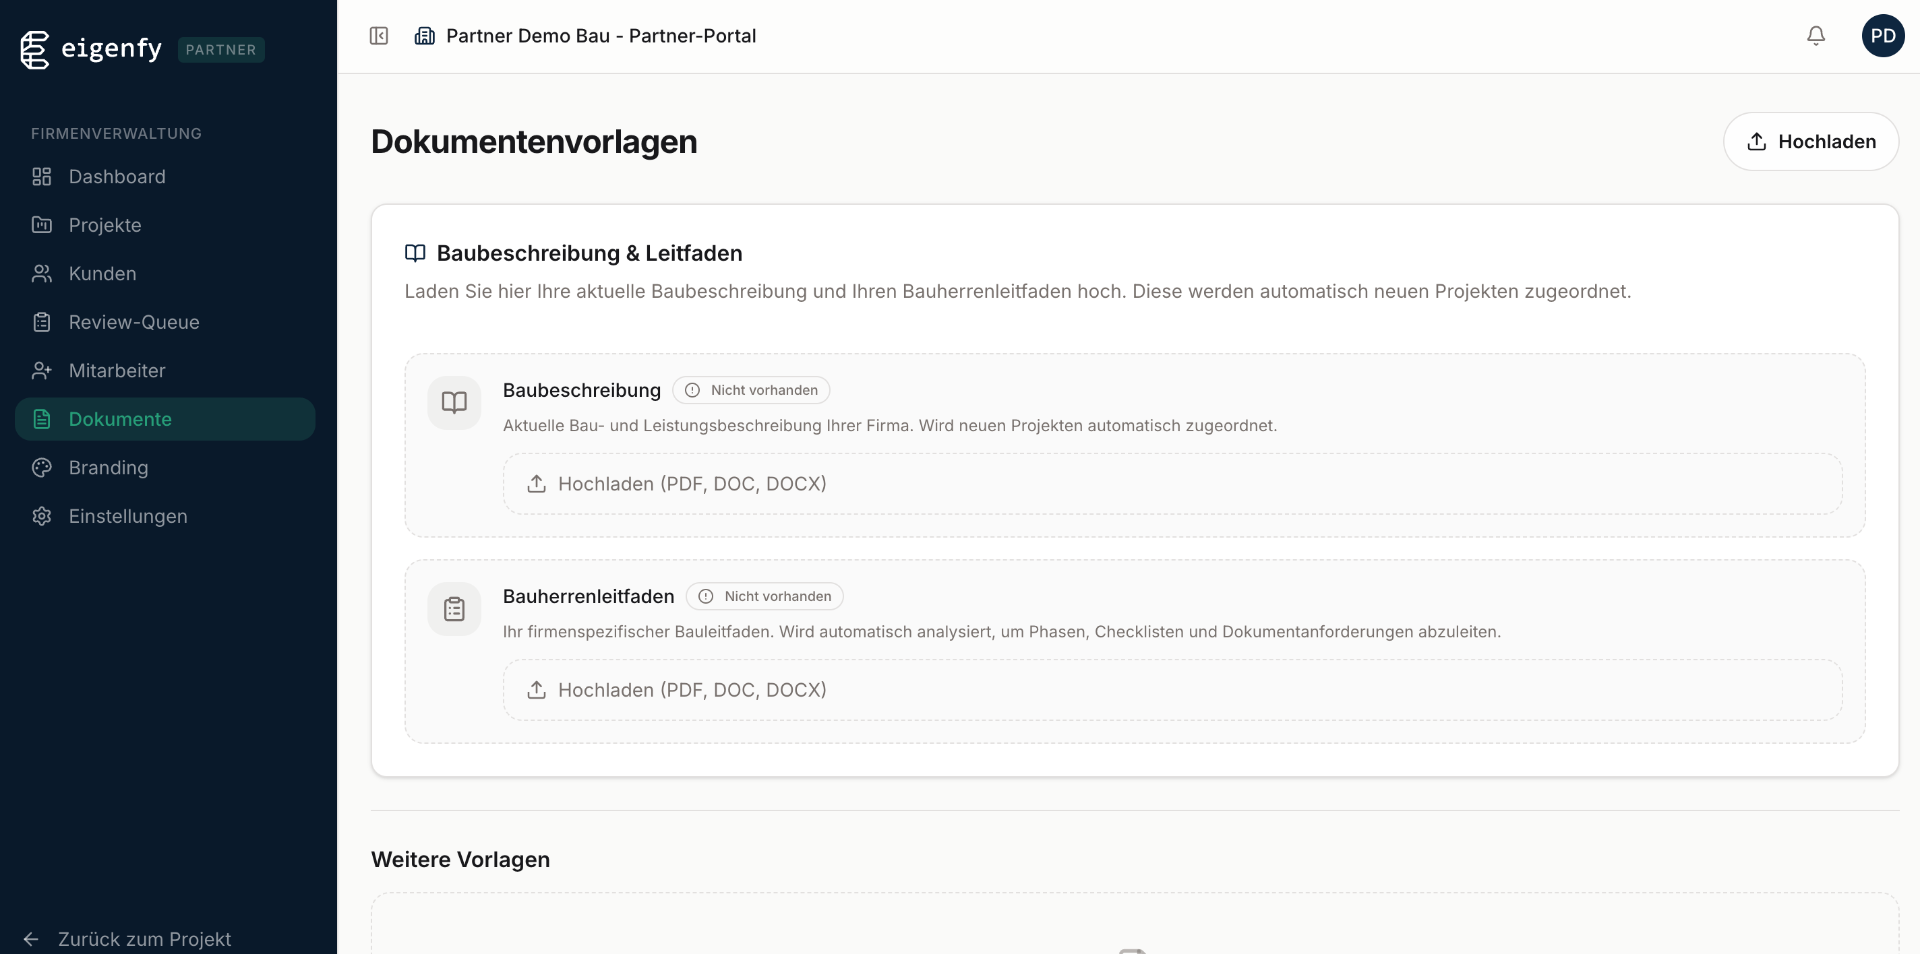This screenshot has height=954, width=1920.
Task: Open Einstellungen in sidebar
Action: [128, 516]
